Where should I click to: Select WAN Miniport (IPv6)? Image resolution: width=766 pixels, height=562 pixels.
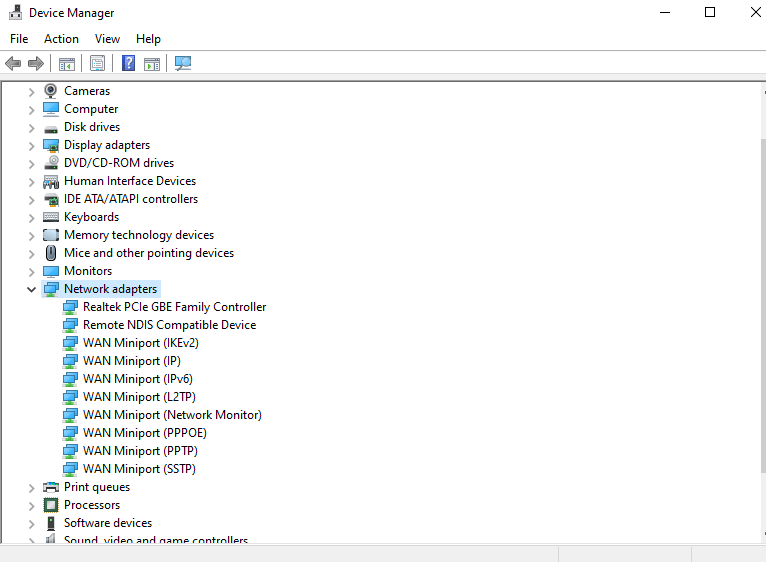138,379
